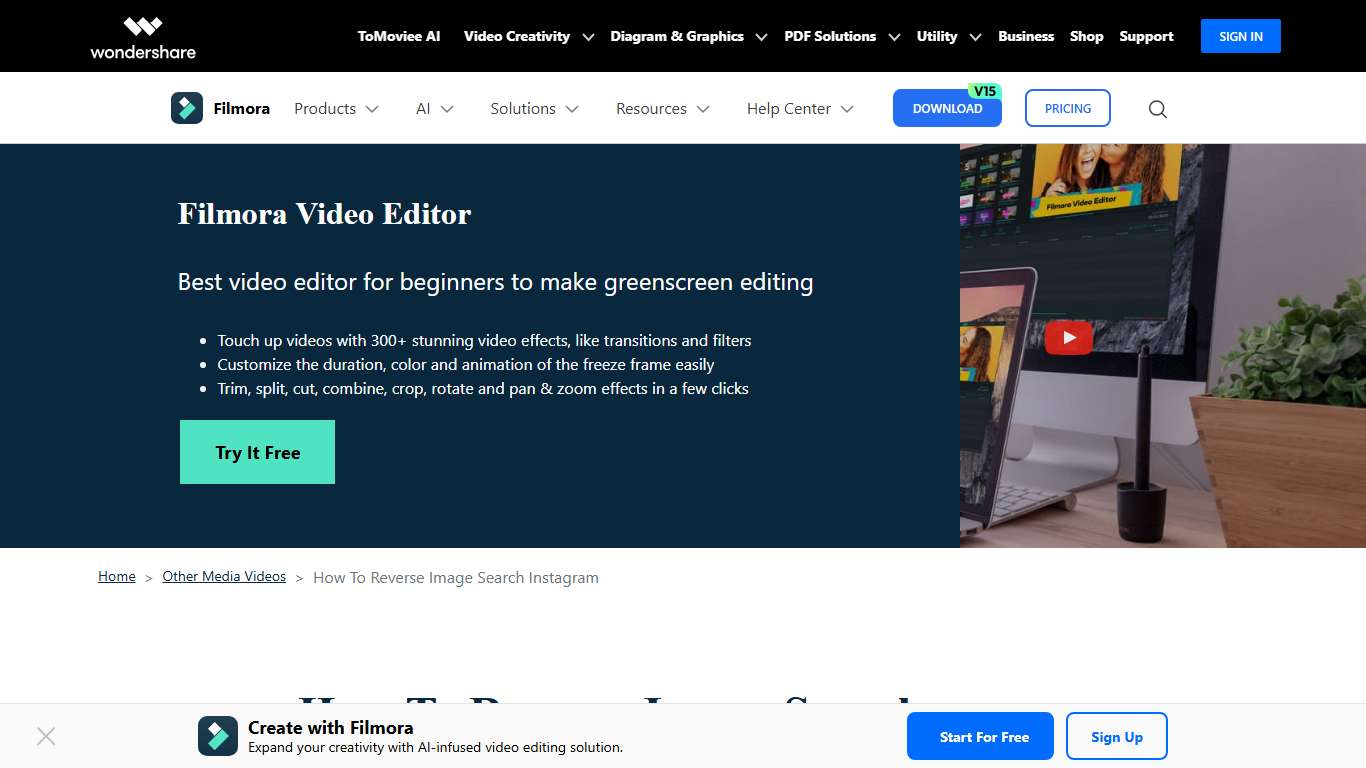The width and height of the screenshot is (1366, 768).
Task: Open the Help Center dropdown
Action: coord(789,108)
